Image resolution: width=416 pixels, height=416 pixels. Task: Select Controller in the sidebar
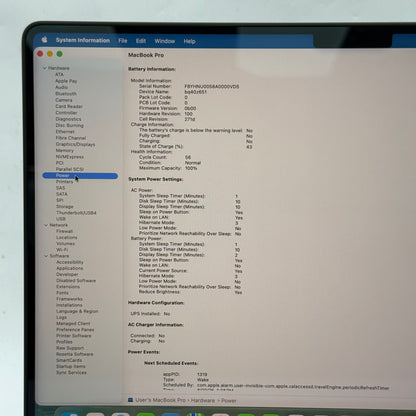coord(66,112)
